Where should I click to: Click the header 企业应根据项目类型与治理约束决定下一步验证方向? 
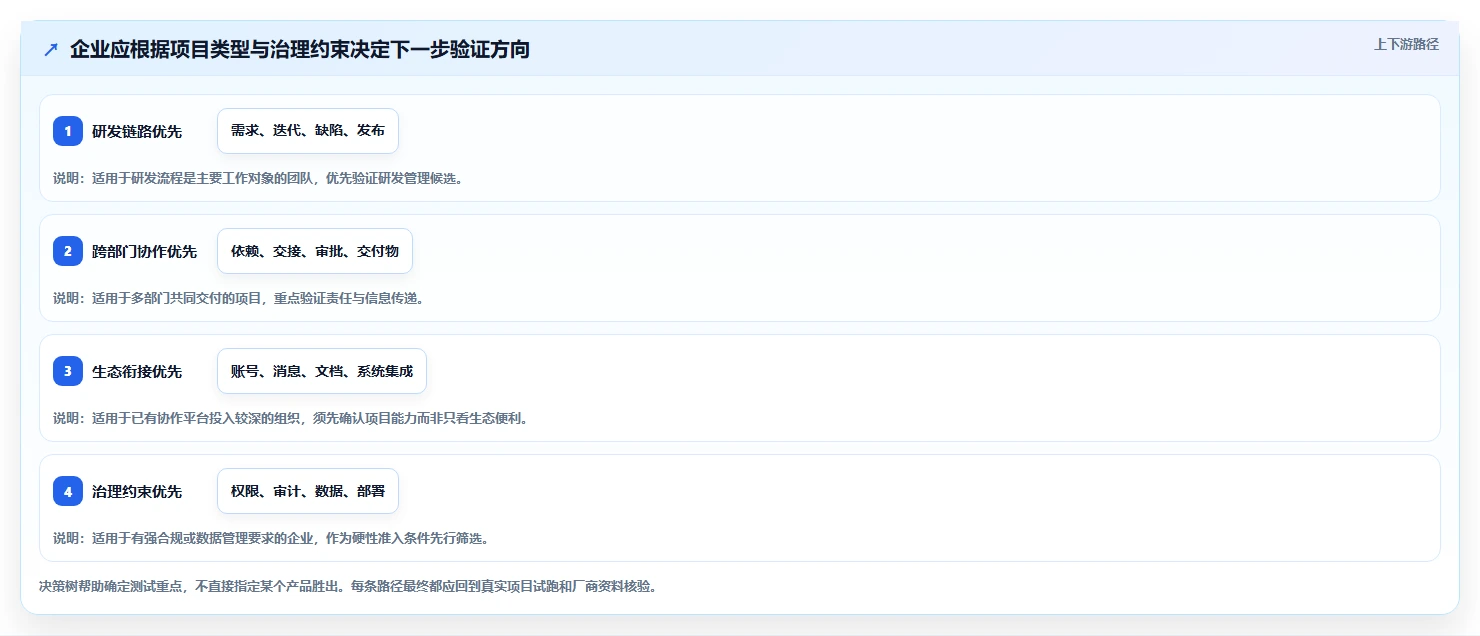coord(300,50)
